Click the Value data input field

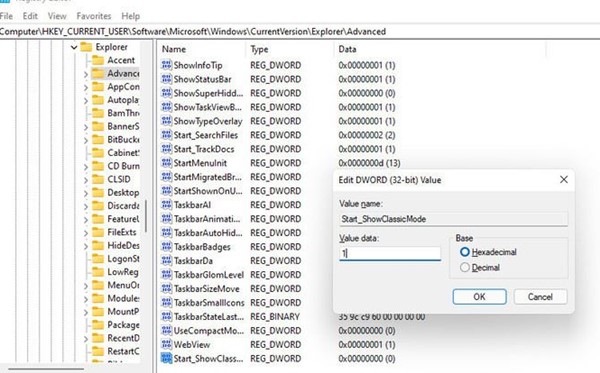coord(390,253)
